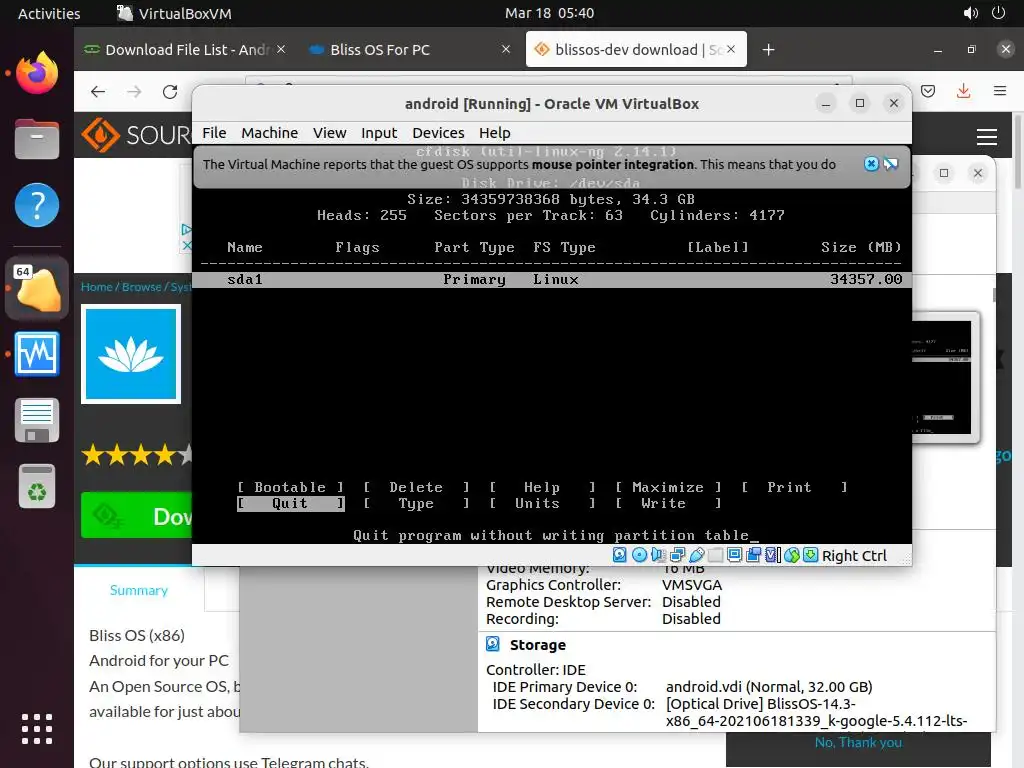
Task: Go back in Firefox
Action: [x=98, y=91]
